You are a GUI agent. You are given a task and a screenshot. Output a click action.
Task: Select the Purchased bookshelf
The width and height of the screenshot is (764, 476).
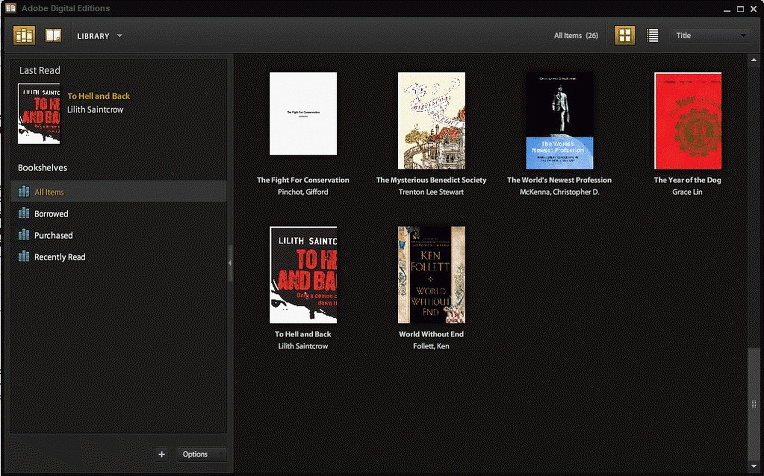(x=118, y=235)
